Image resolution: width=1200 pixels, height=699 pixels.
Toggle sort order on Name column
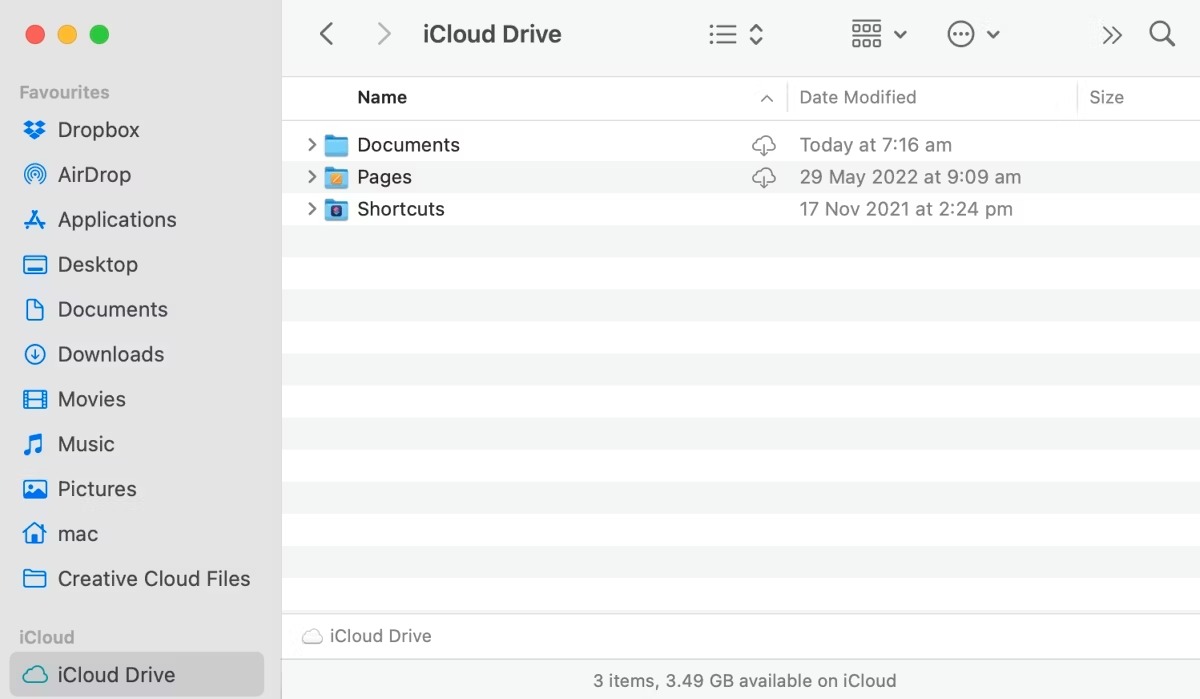tap(382, 97)
